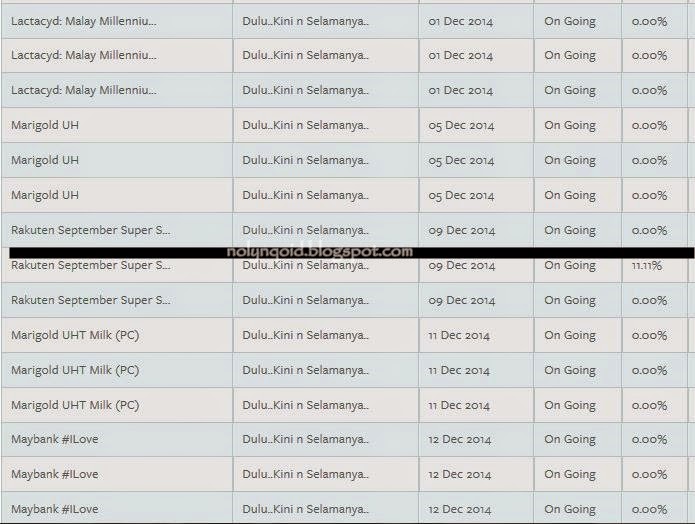Open the first Maybank #ILove entry
The image size is (695, 524).
click(55, 439)
